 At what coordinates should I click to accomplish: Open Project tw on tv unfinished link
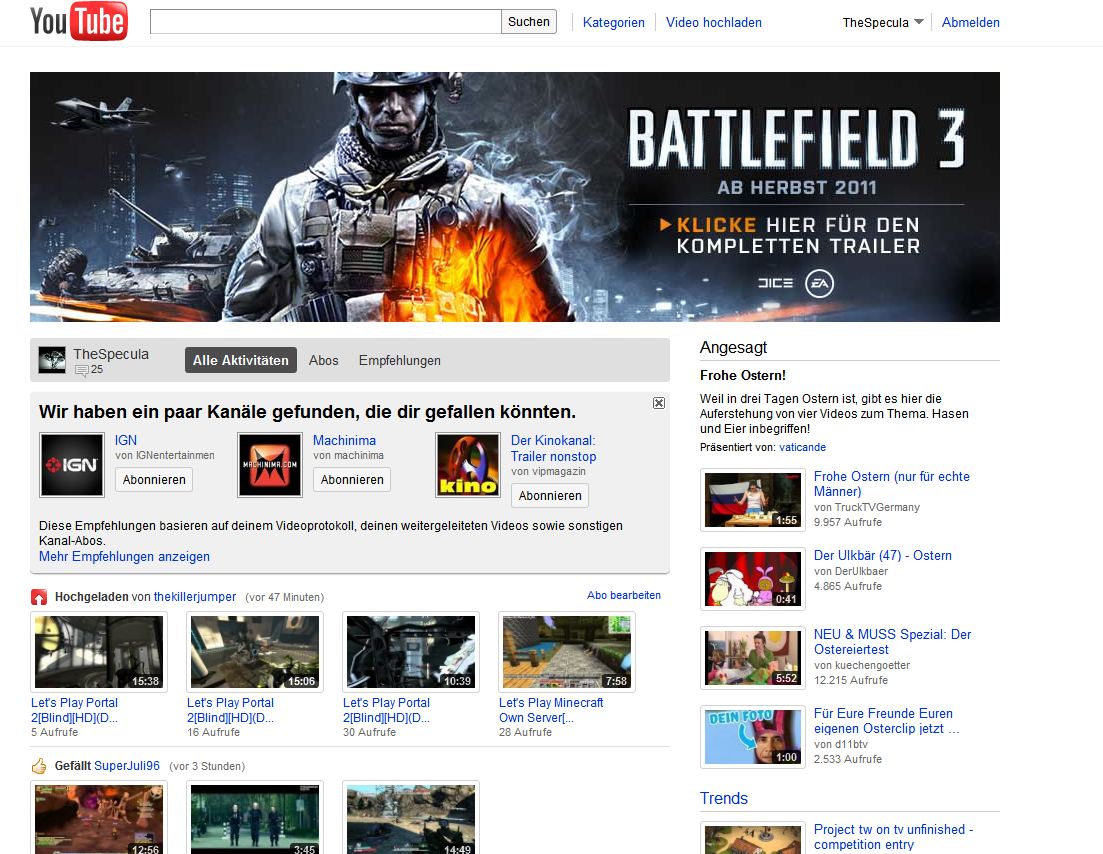[893, 837]
